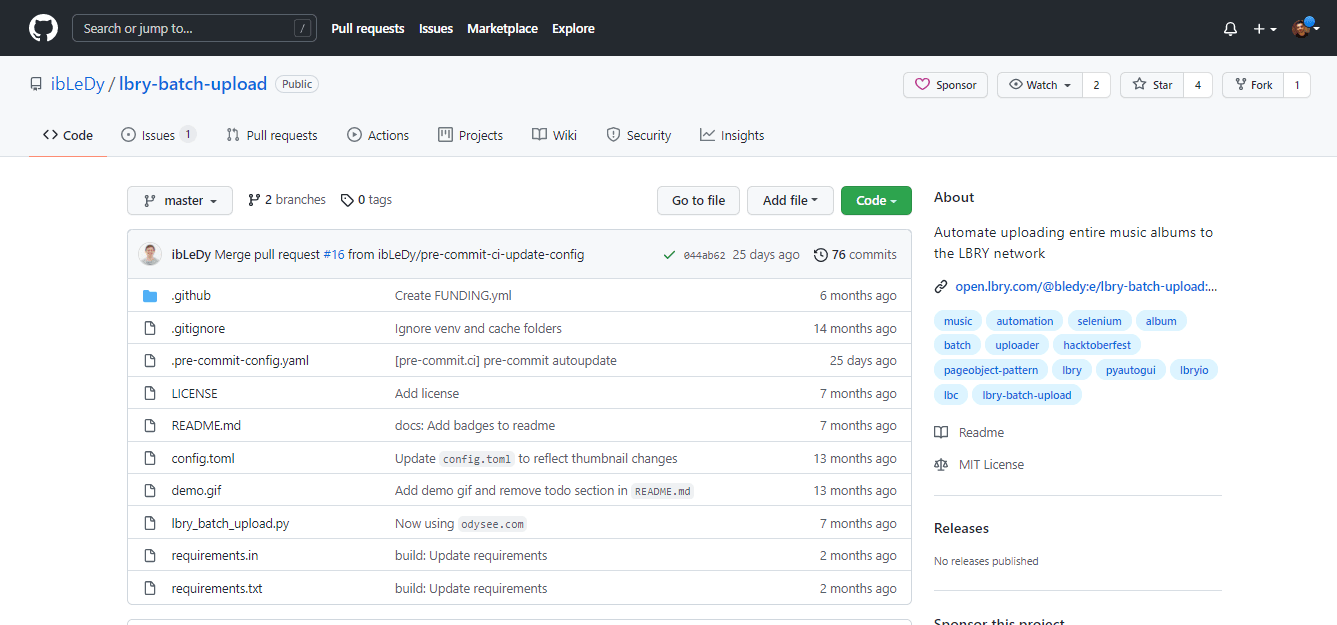The height and width of the screenshot is (625, 1337).
Task: Click the 2 branches link
Action: [287, 200]
